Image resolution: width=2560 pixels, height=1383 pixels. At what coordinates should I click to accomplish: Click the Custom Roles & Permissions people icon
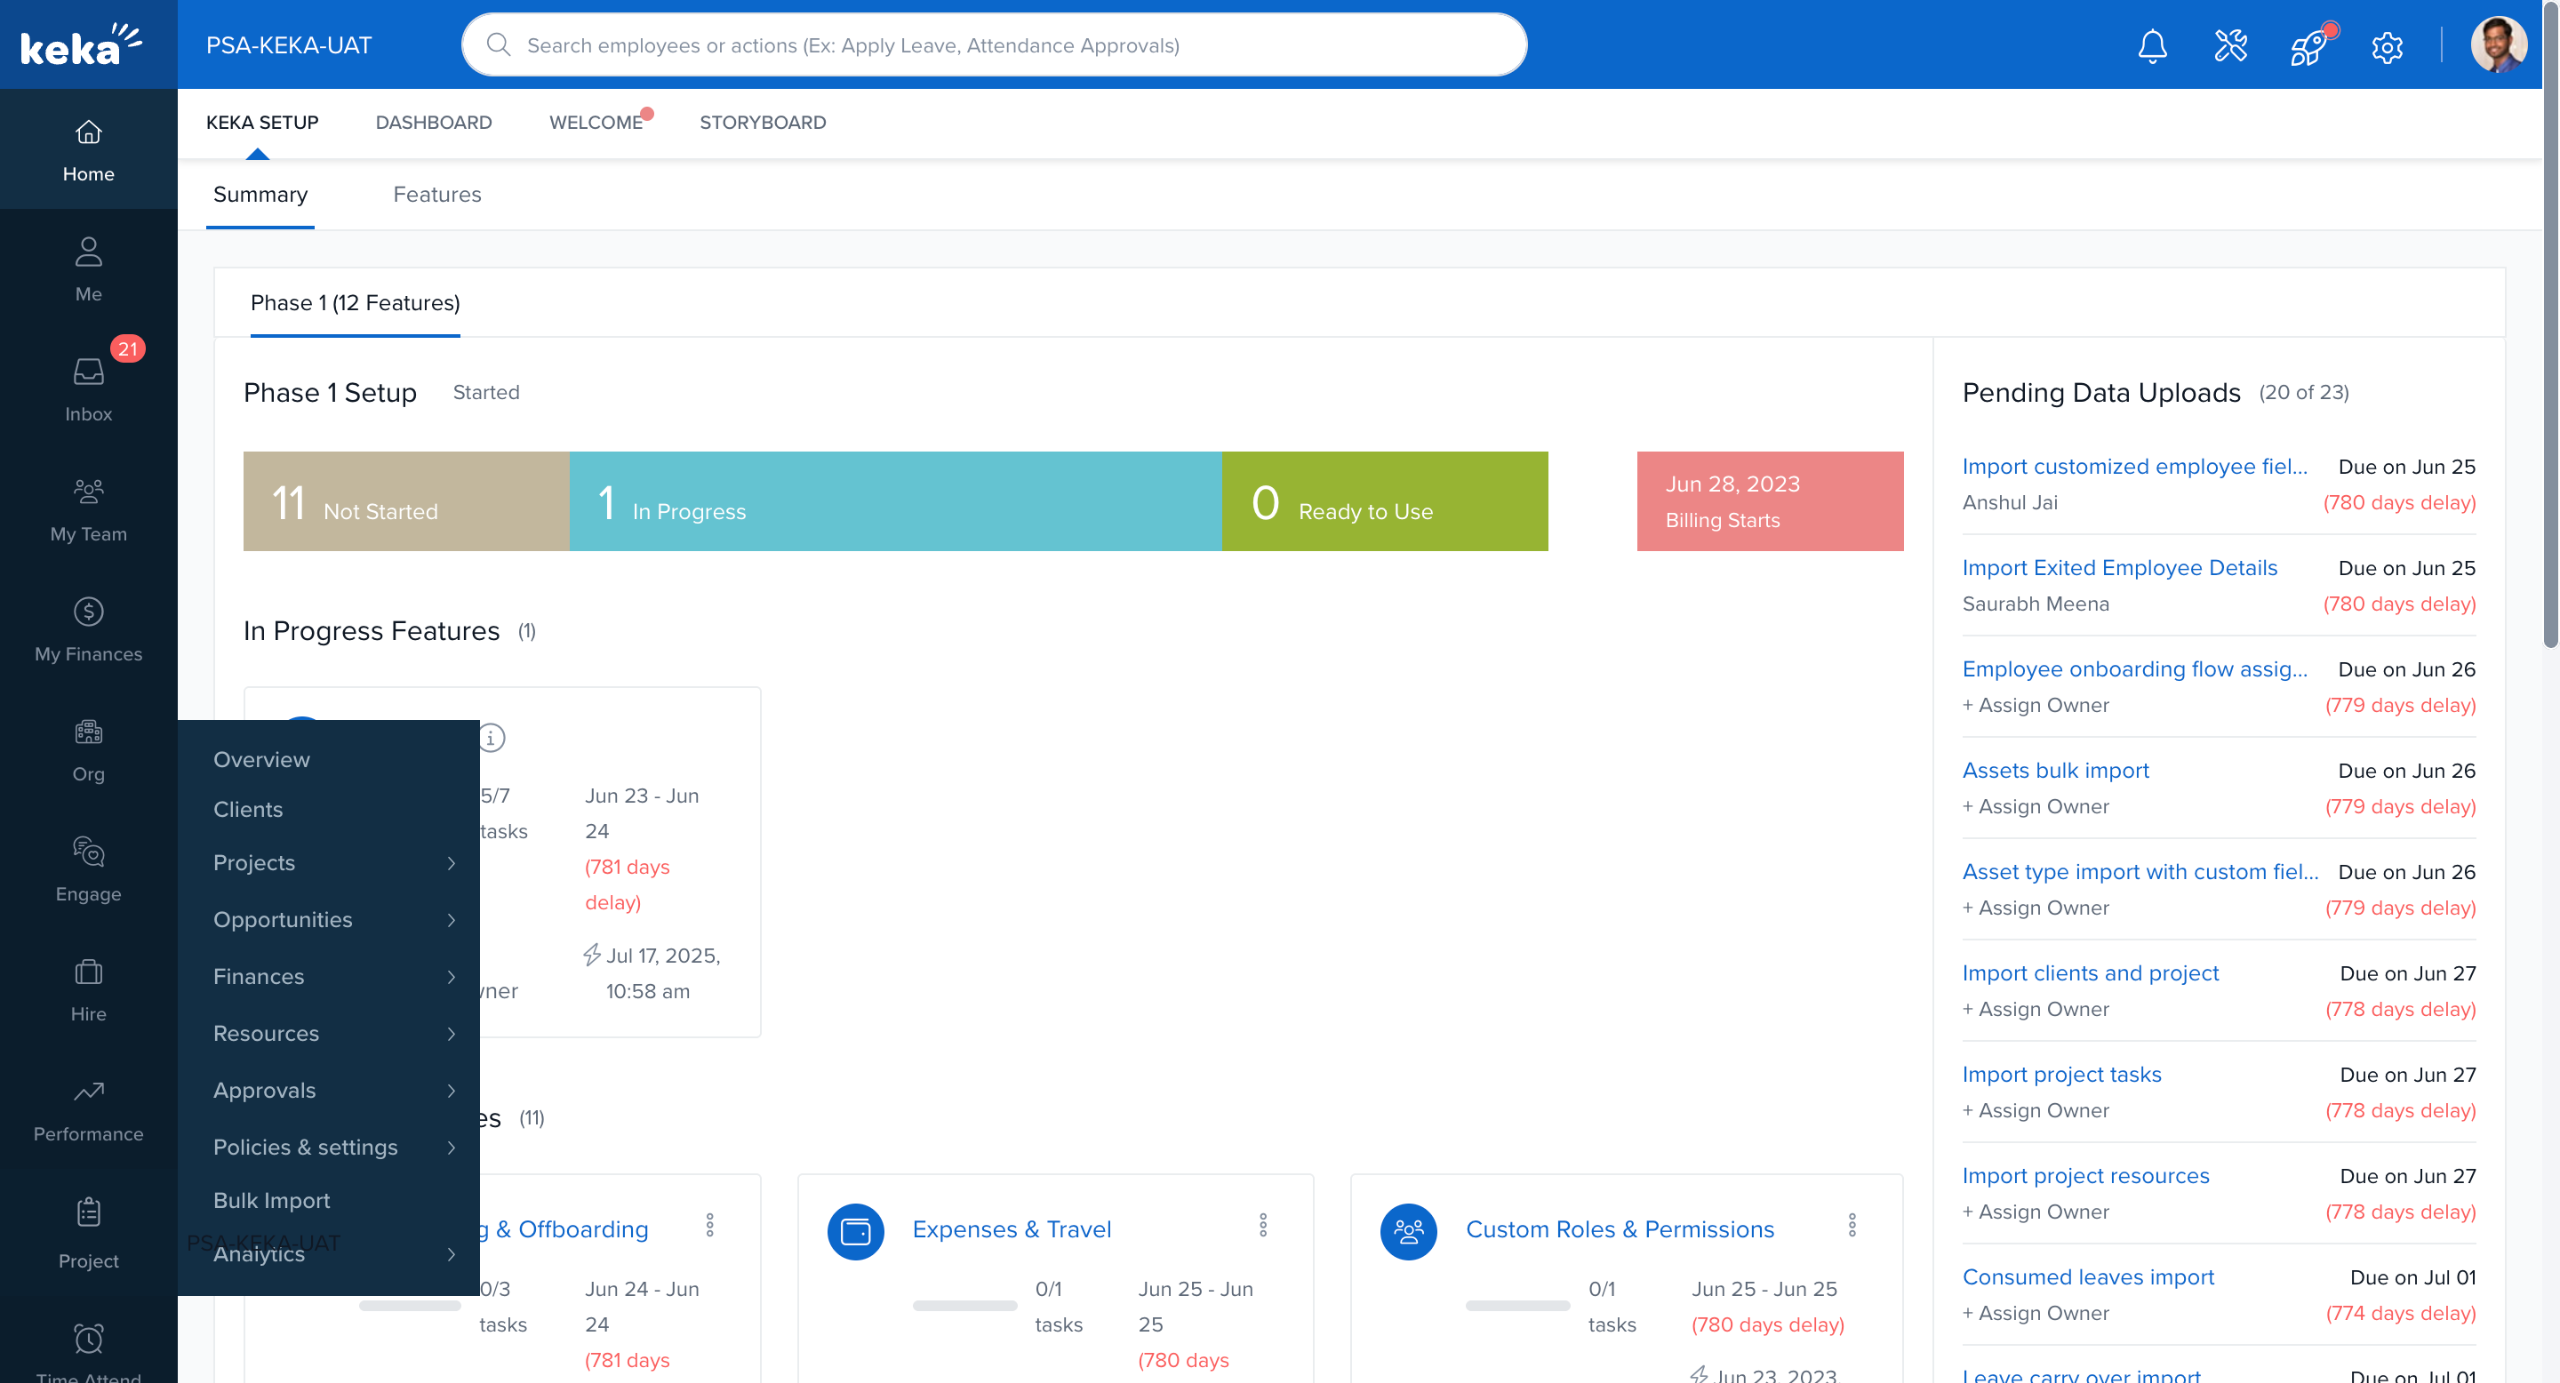[x=1409, y=1231]
